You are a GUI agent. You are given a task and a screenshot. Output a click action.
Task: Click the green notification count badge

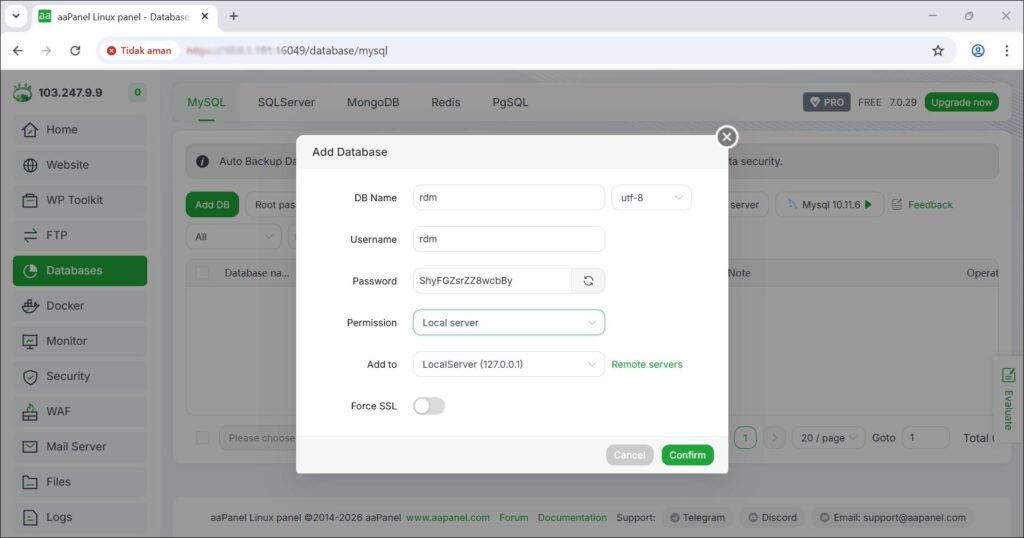(x=137, y=93)
